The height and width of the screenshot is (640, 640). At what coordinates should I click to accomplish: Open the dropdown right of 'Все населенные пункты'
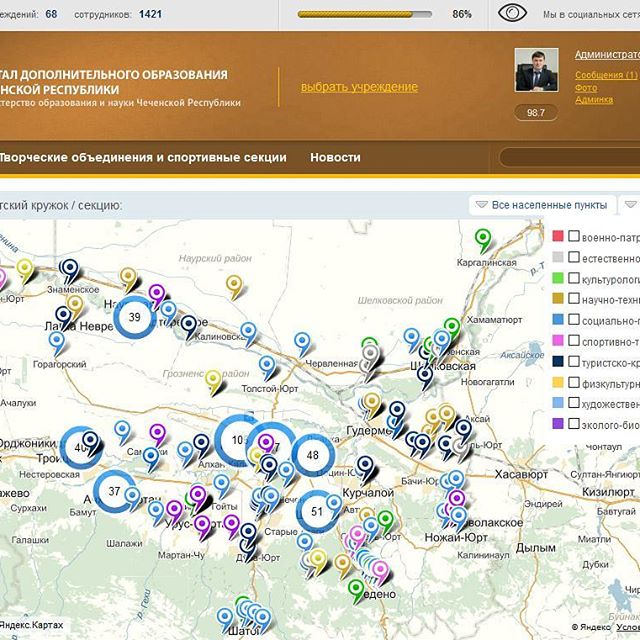coord(632,205)
